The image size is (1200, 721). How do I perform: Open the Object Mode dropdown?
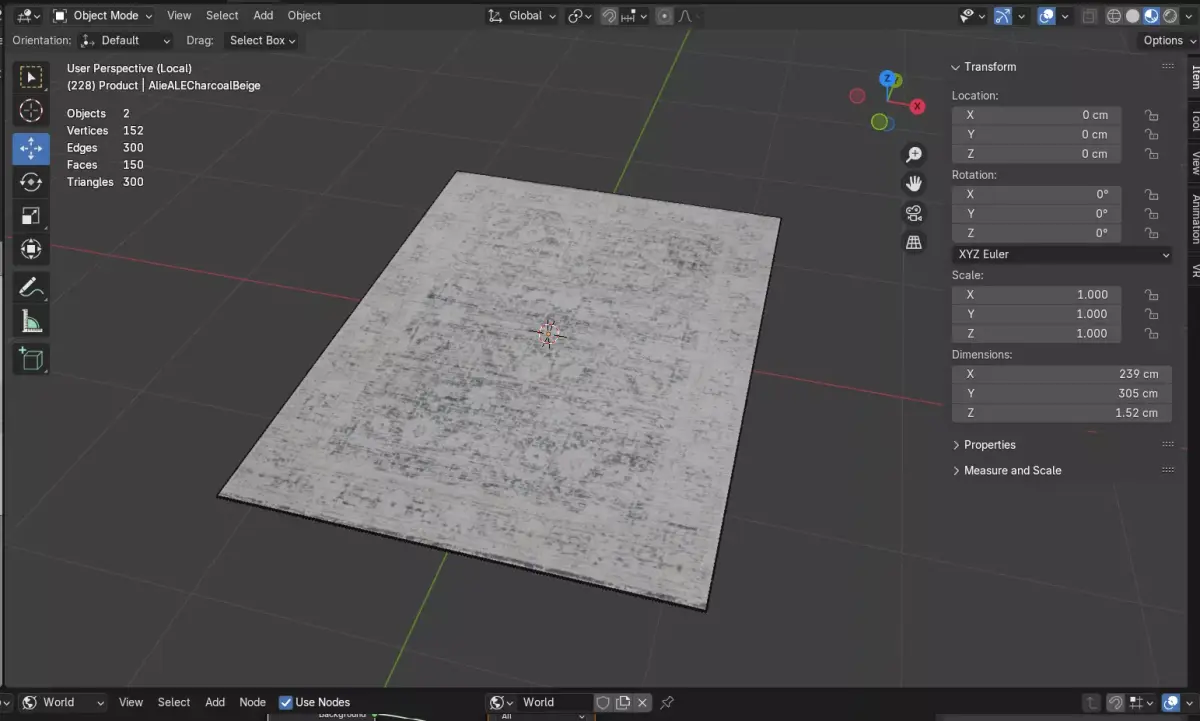click(x=103, y=15)
